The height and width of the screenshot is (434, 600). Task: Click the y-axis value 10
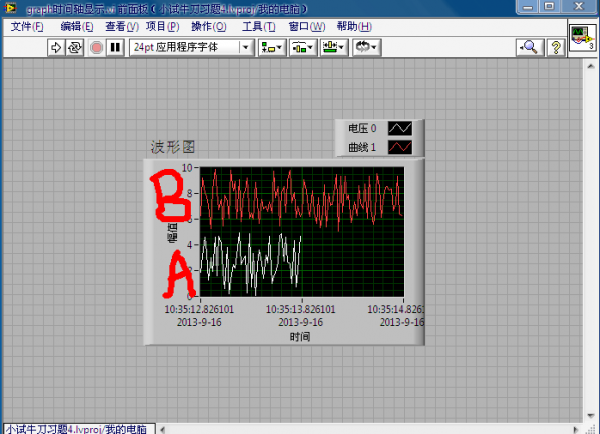point(187,168)
